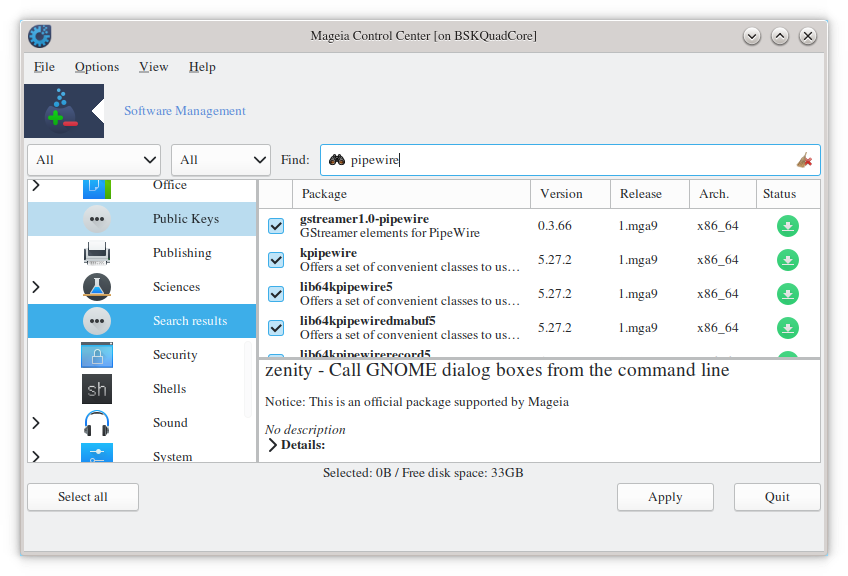
Task: Click the Sound headphones icon
Action: pos(97,423)
